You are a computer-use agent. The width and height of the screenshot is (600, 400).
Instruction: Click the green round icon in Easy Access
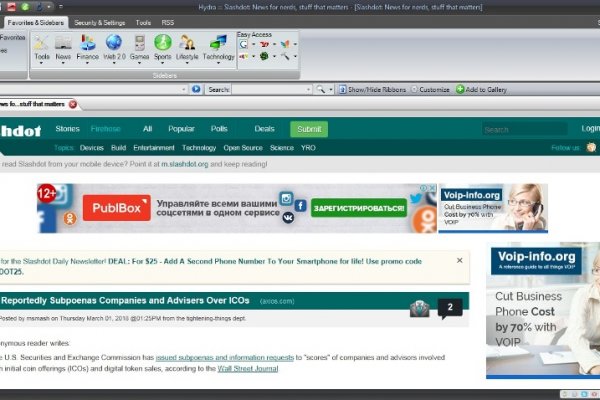click(264, 56)
